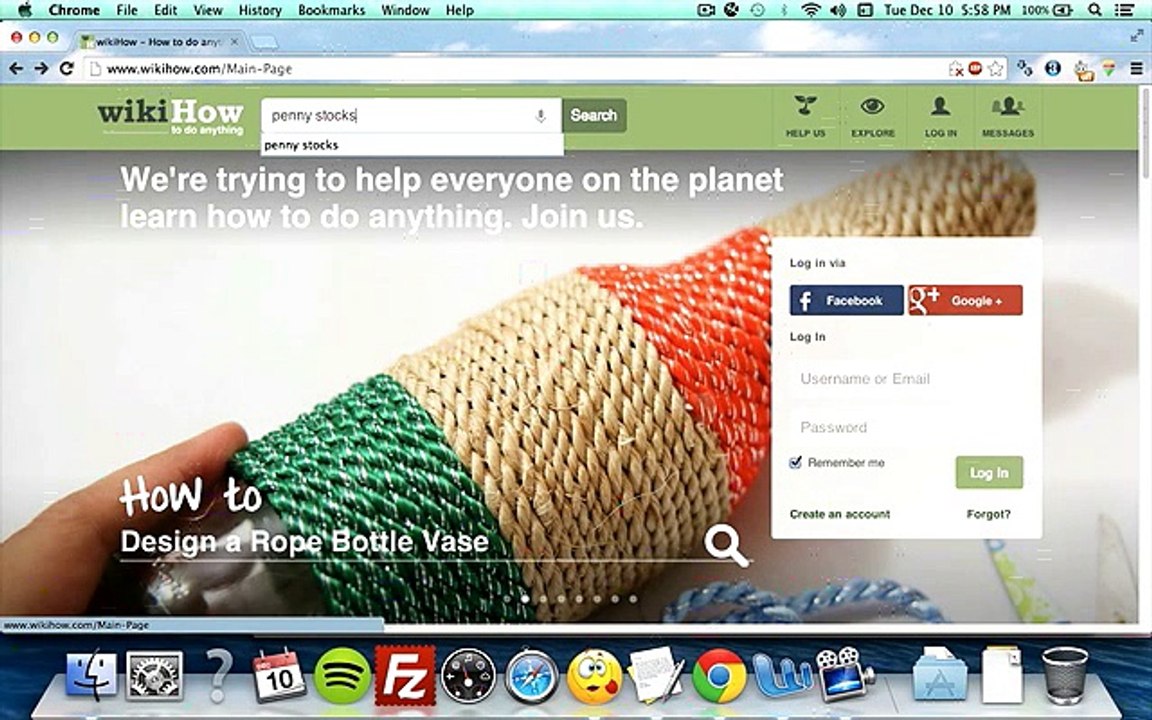Reload the page with the refresh icon
Viewport: 1152px width, 720px height.
click(66, 68)
